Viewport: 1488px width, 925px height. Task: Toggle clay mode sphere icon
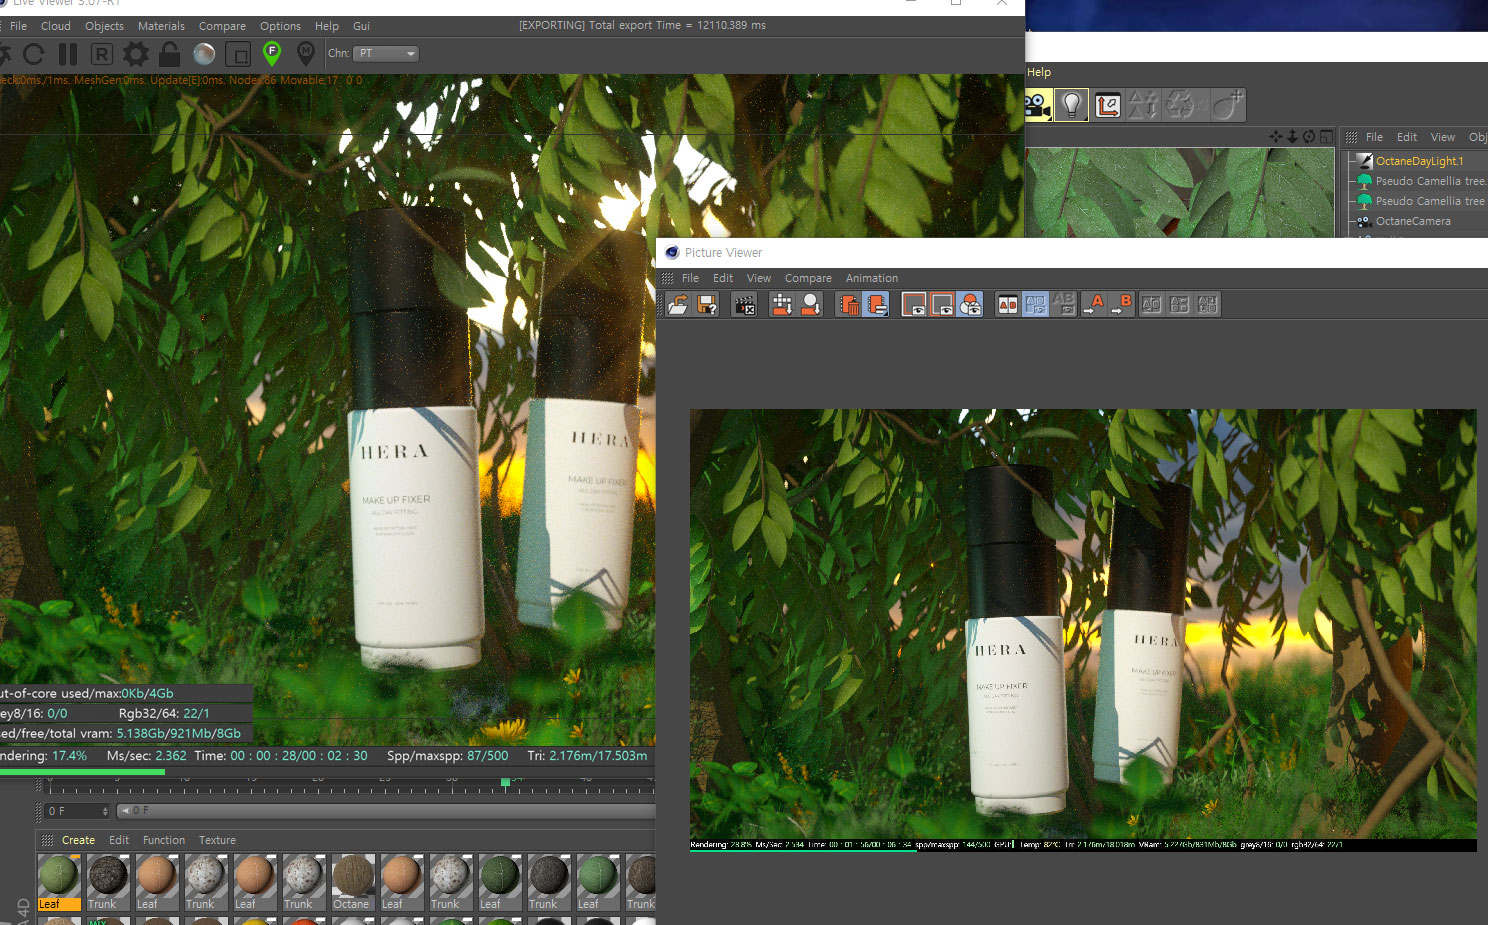point(204,54)
